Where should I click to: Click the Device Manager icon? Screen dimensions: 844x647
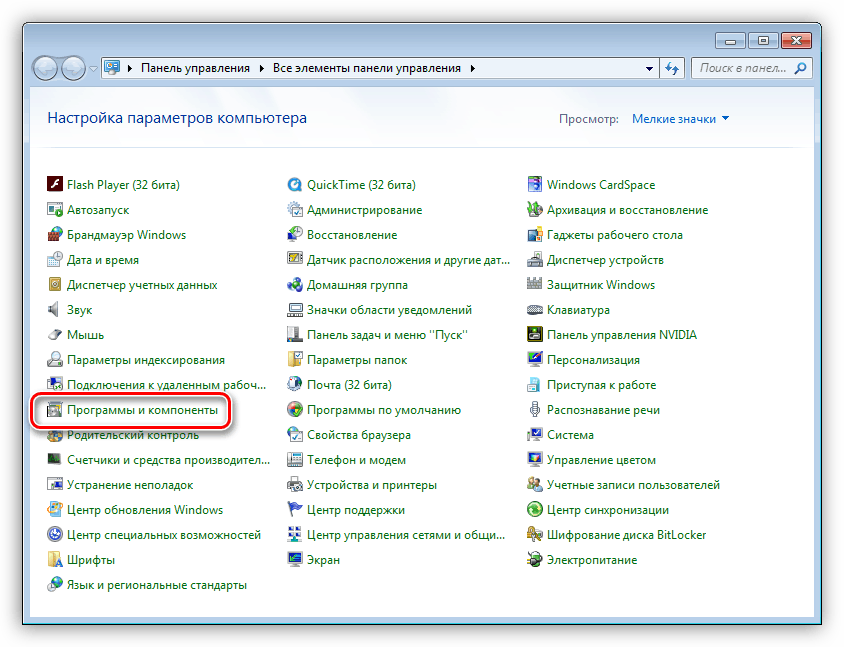[x=534, y=260]
